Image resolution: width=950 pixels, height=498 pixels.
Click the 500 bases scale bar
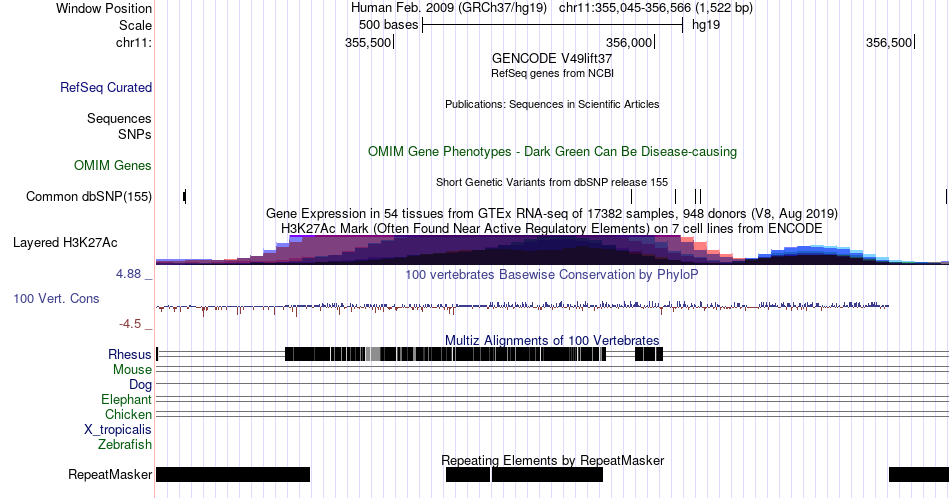click(553, 25)
